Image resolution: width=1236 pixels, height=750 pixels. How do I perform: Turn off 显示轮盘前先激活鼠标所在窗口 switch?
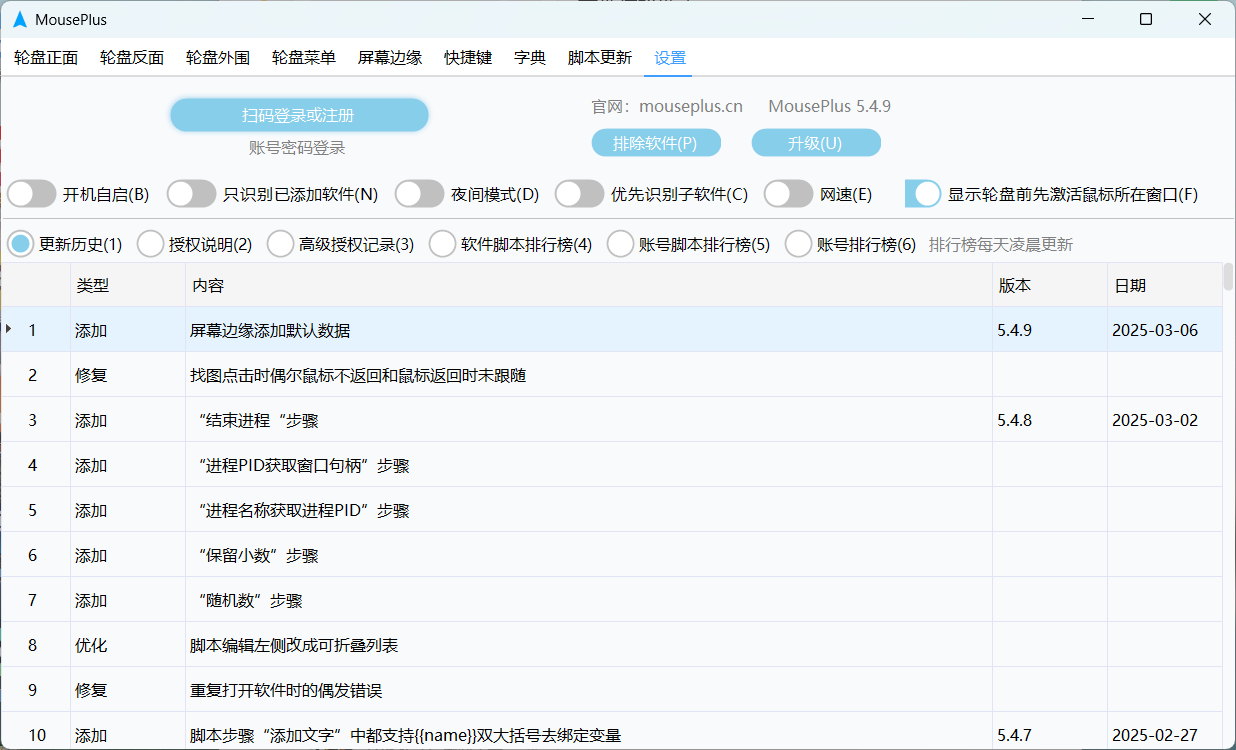[923, 194]
